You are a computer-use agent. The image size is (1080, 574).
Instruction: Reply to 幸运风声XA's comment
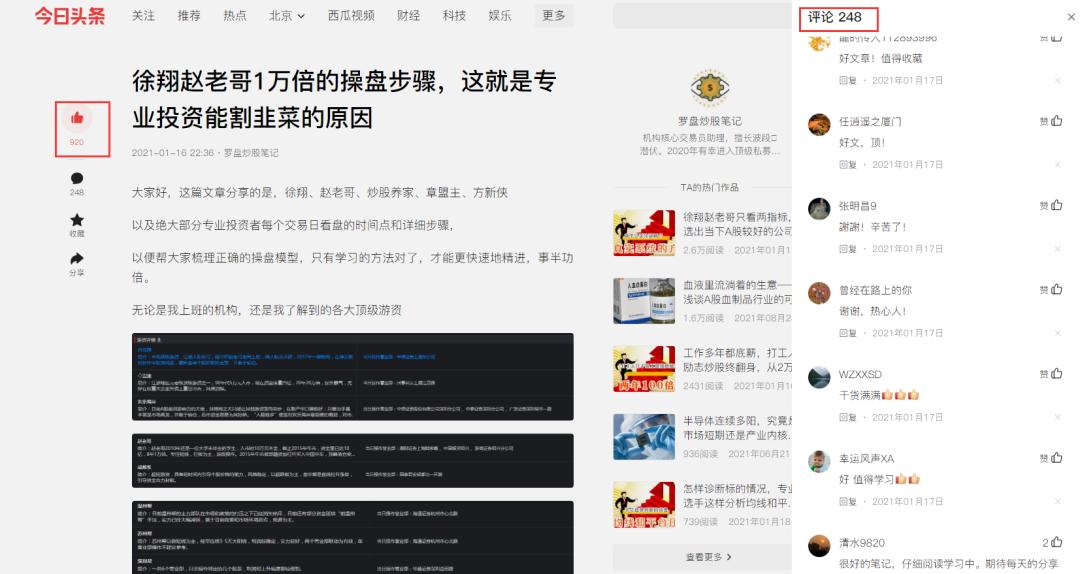click(848, 501)
